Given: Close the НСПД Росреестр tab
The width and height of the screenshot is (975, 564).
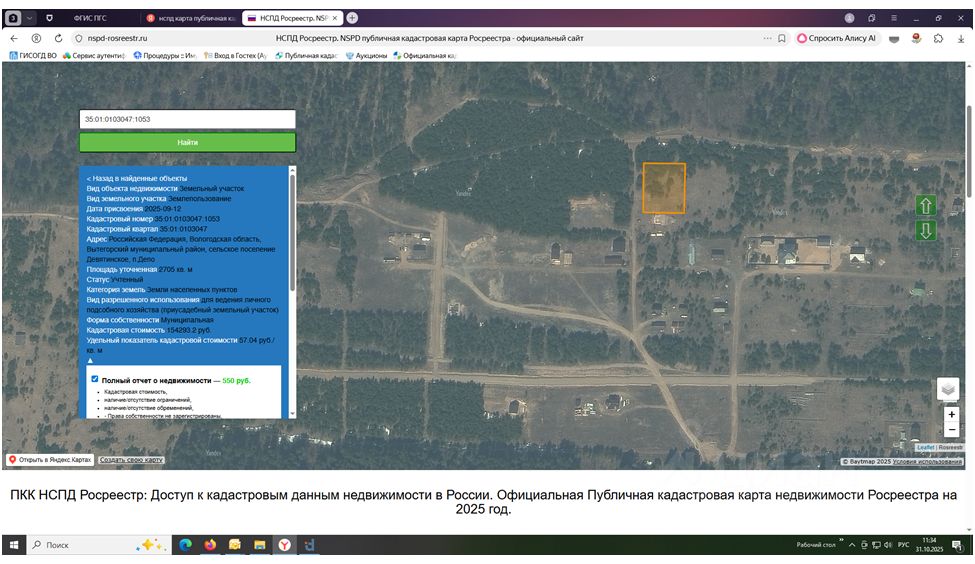Looking at the screenshot, I should click(x=335, y=18).
